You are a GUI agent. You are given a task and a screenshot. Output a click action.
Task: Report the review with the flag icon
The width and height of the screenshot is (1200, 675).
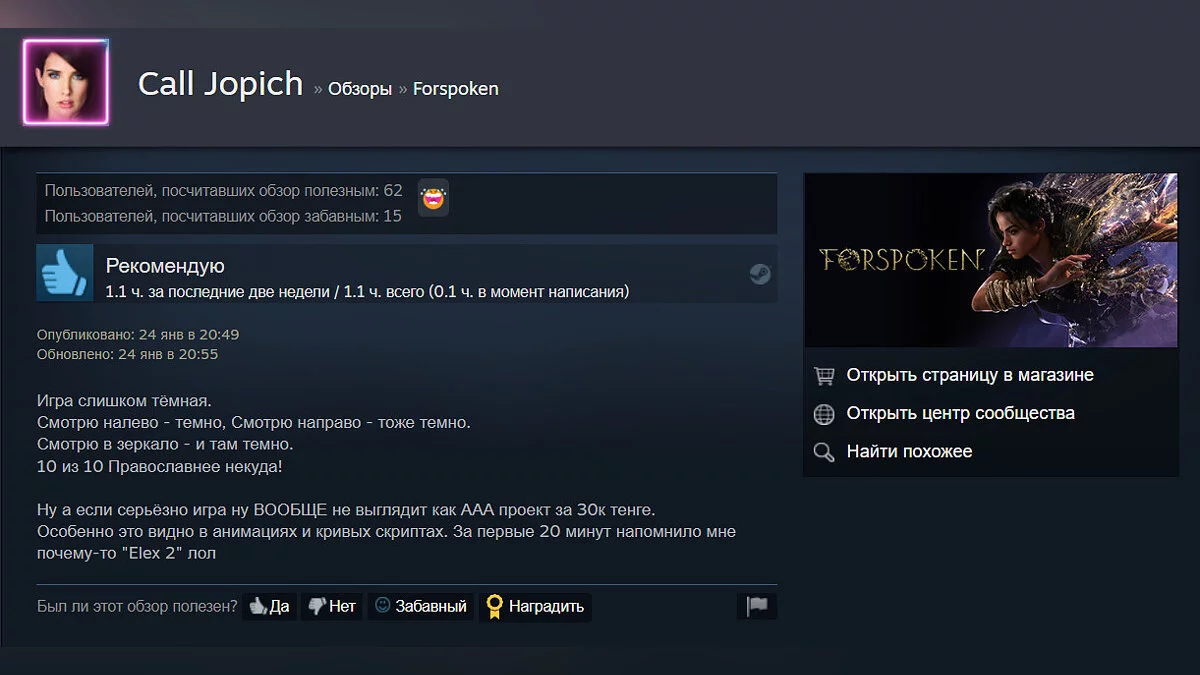(x=757, y=606)
